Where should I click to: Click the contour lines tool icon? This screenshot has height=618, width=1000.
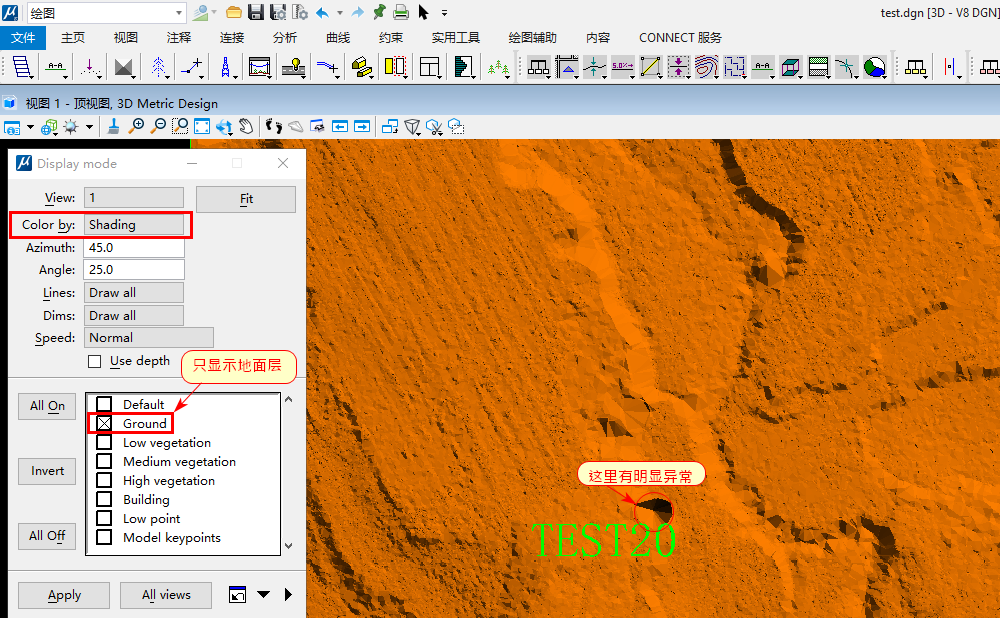click(x=707, y=67)
